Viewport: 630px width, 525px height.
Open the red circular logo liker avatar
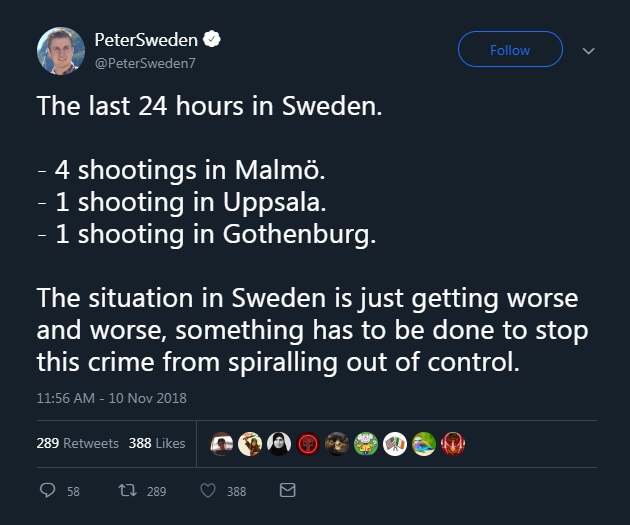click(308, 443)
